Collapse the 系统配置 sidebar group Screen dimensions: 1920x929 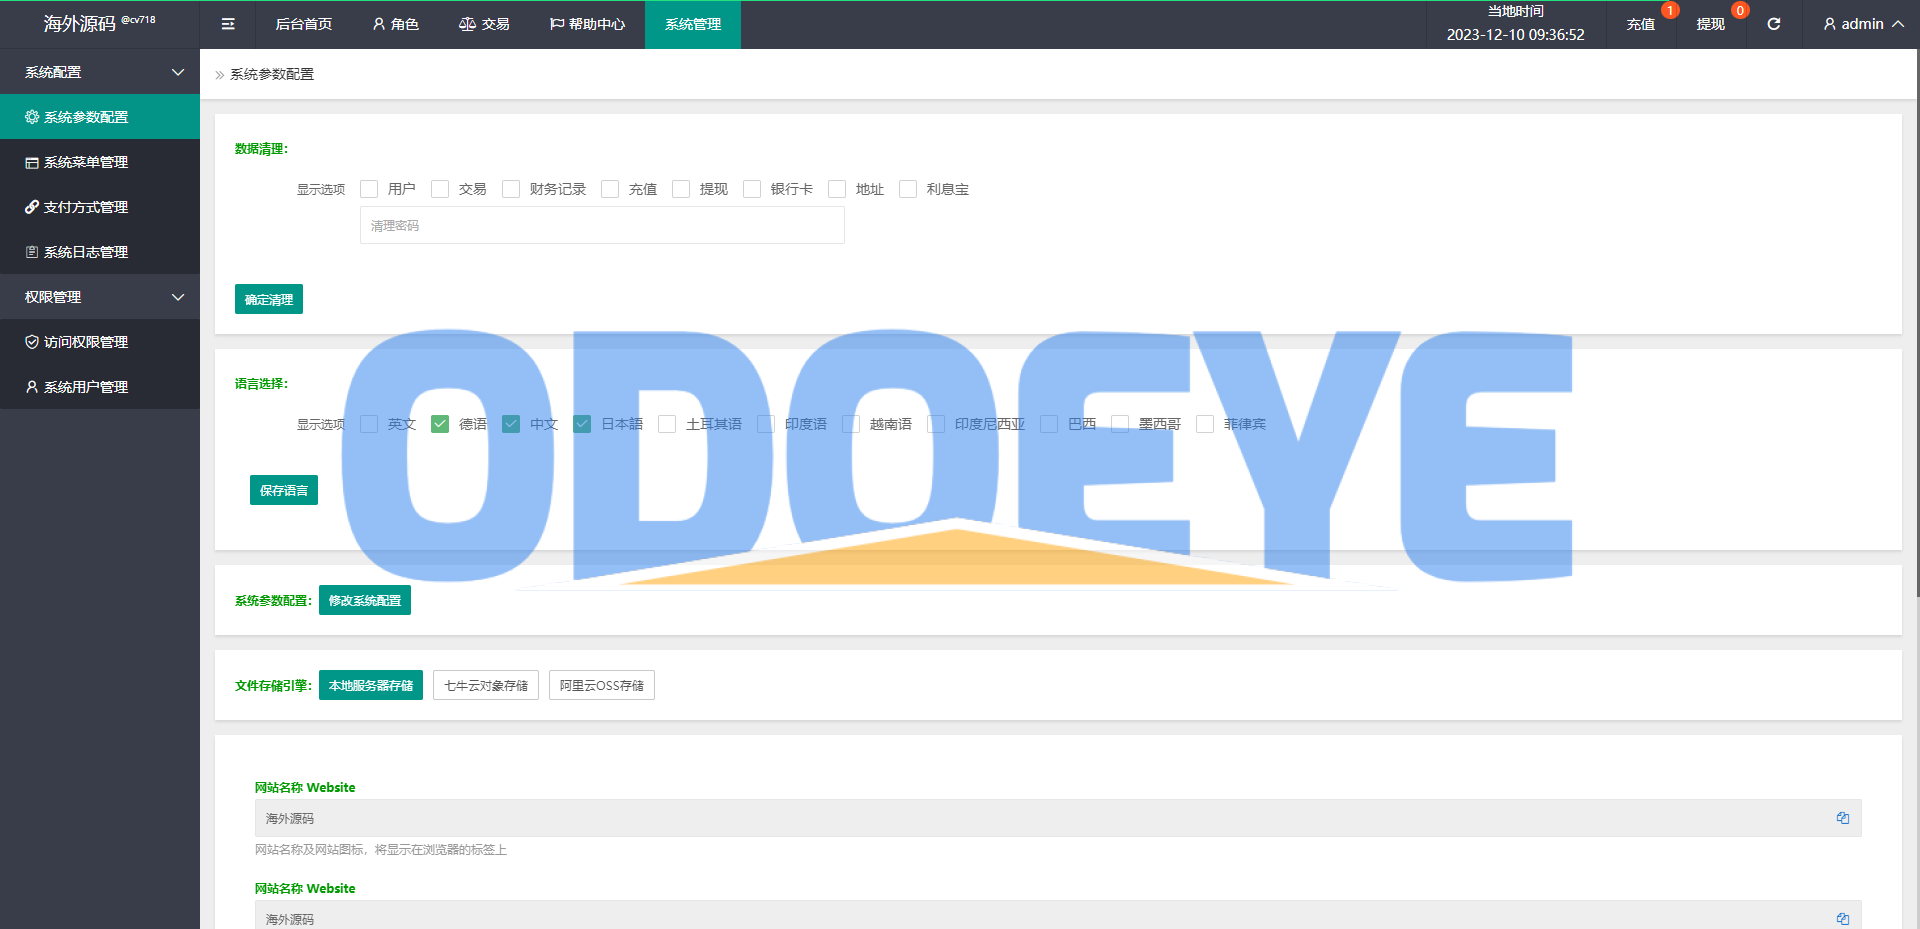click(x=100, y=72)
